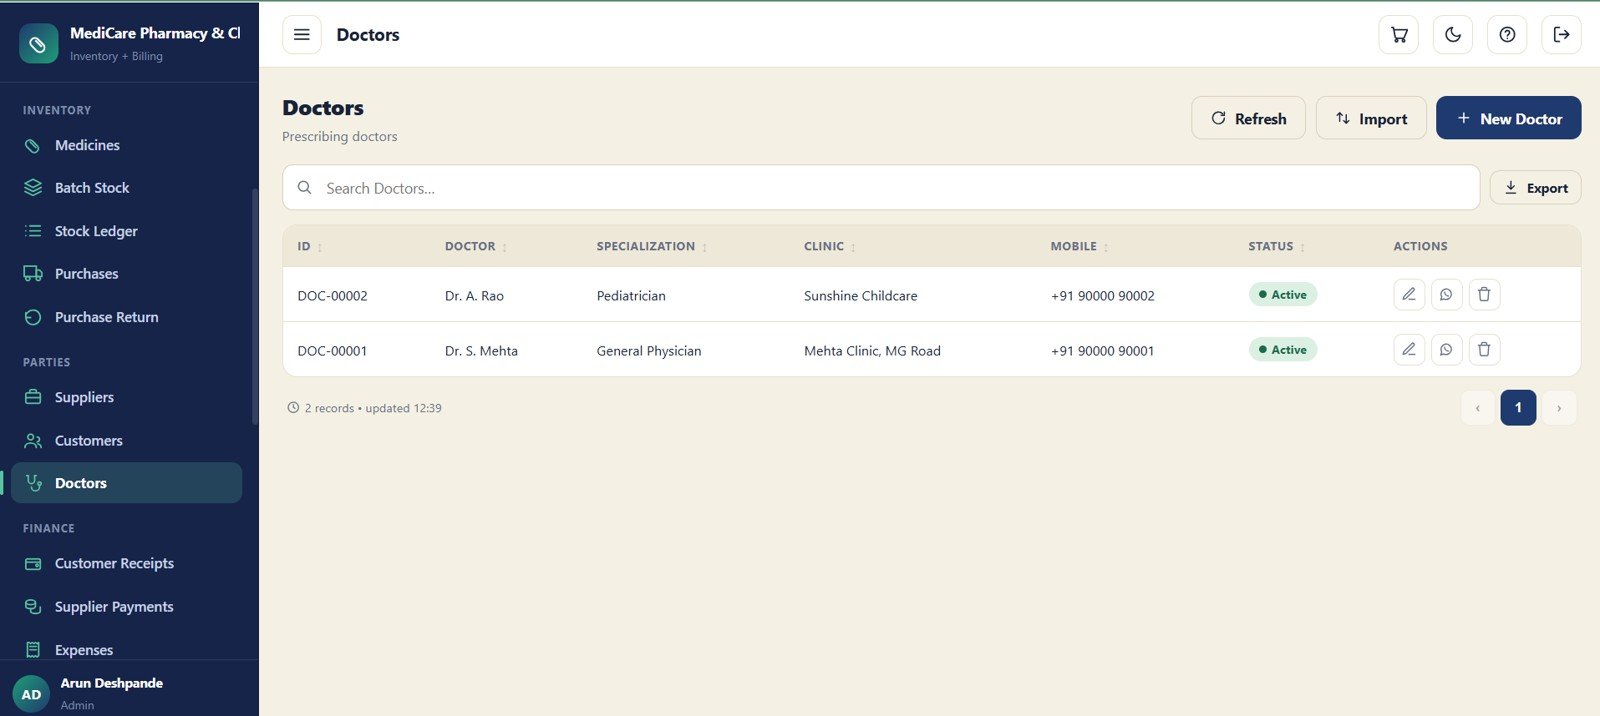Click the Export button
This screenshot has height=716, width=1600.
coord(1535,188)
